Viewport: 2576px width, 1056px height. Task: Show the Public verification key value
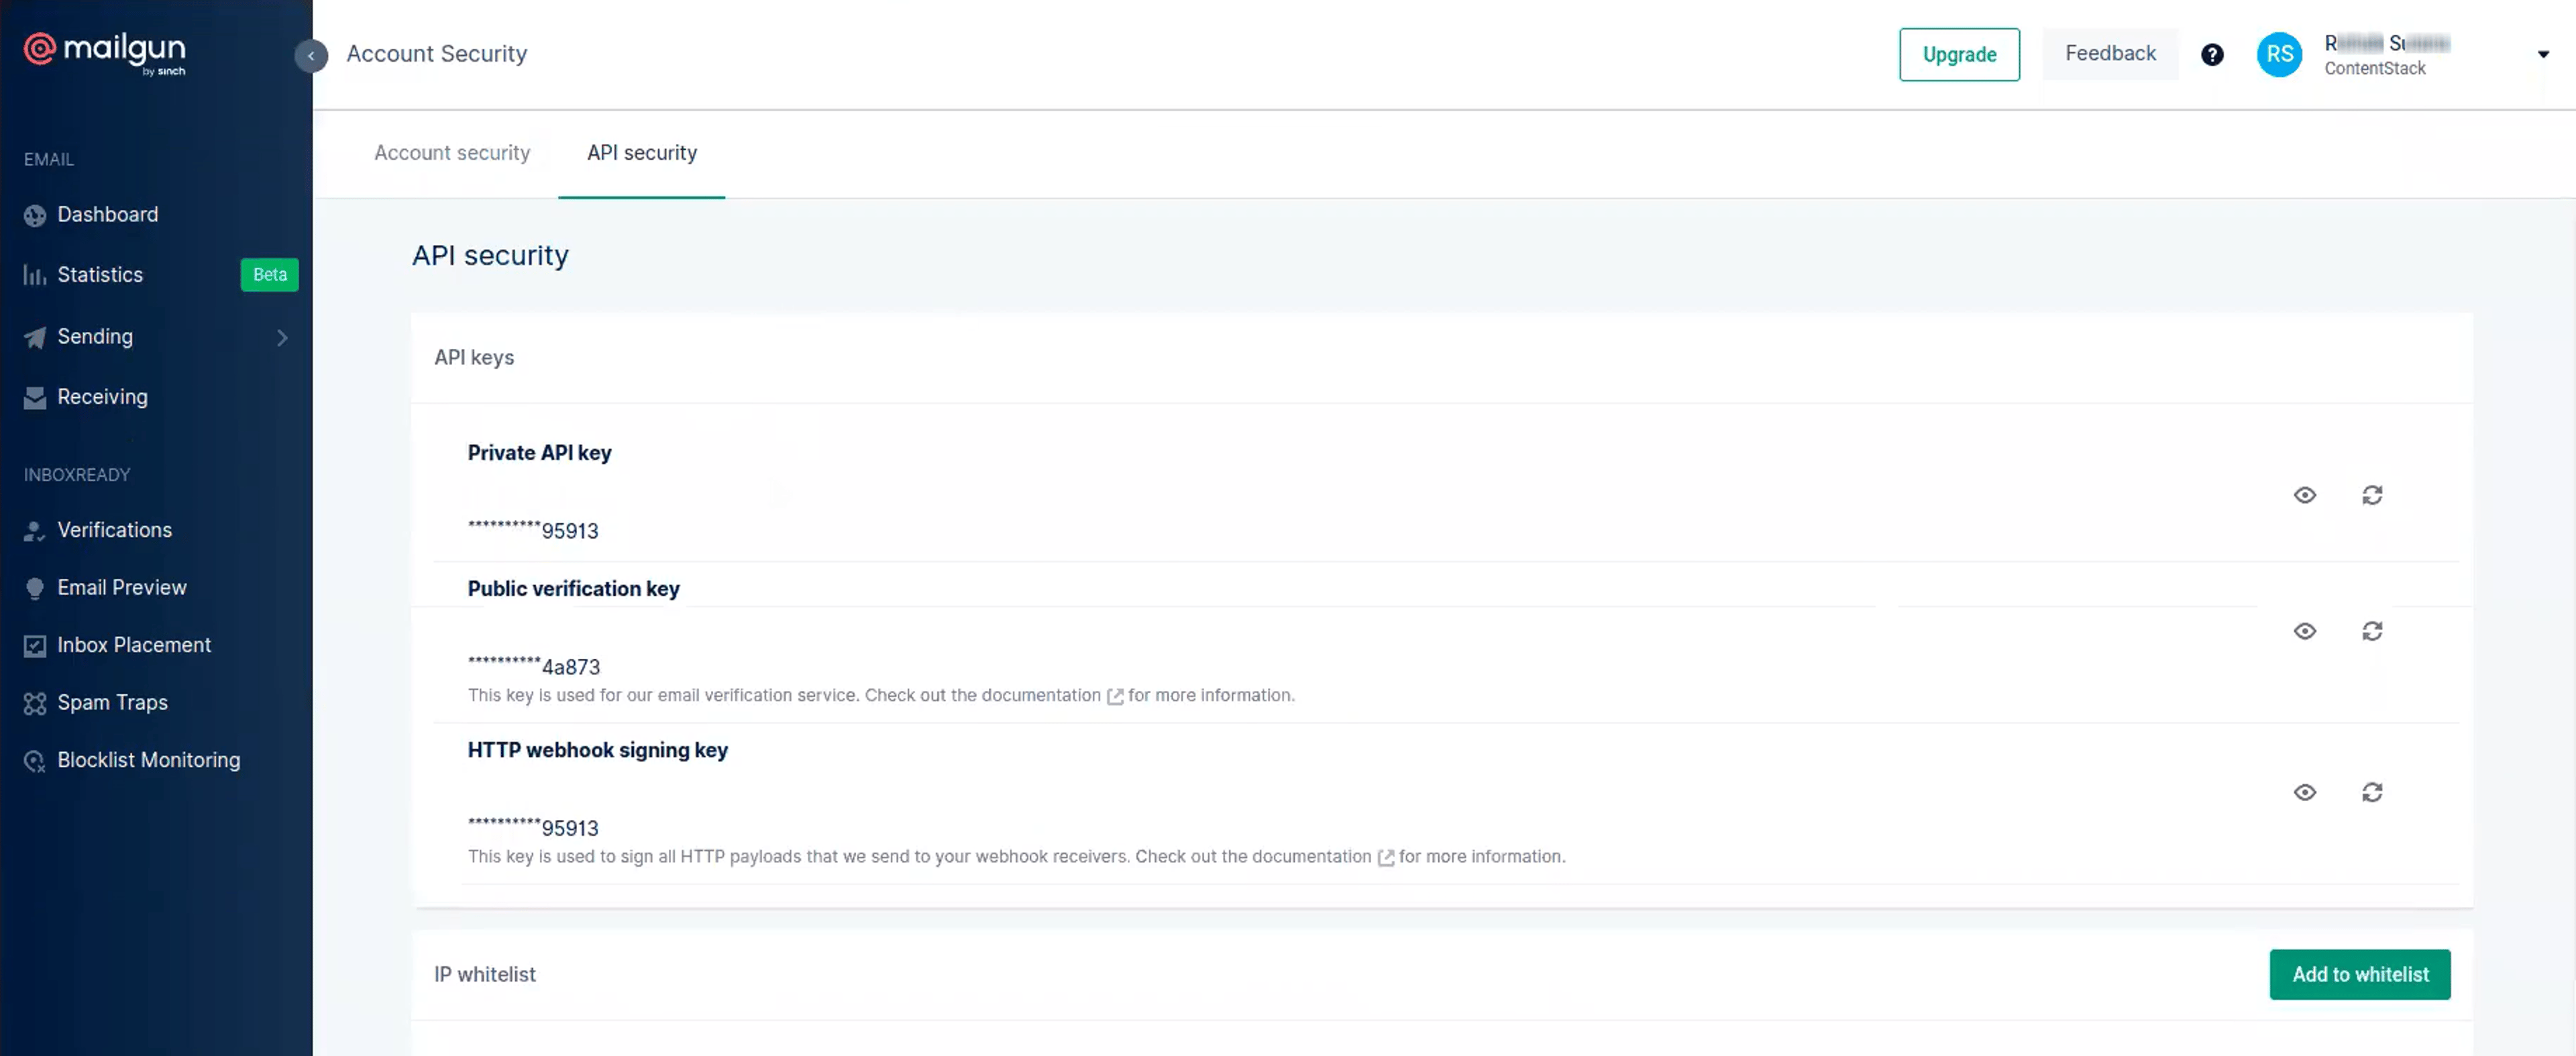click(x=2304, y=631)
